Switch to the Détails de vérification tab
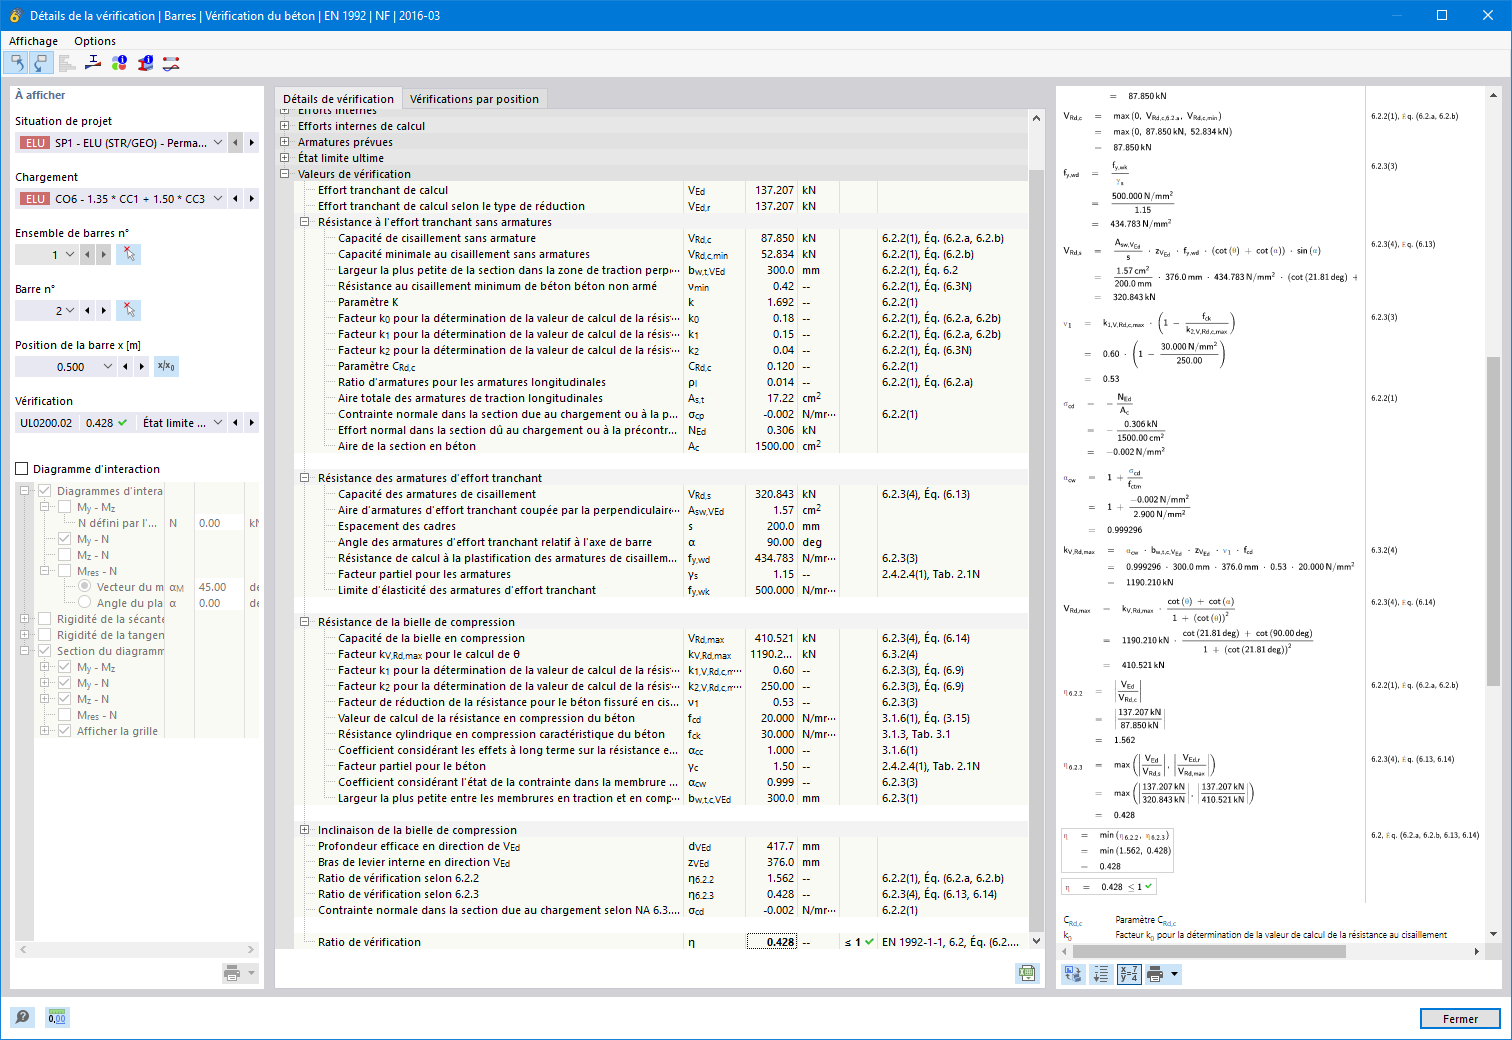1512x1040 pixels. [338, 99]
